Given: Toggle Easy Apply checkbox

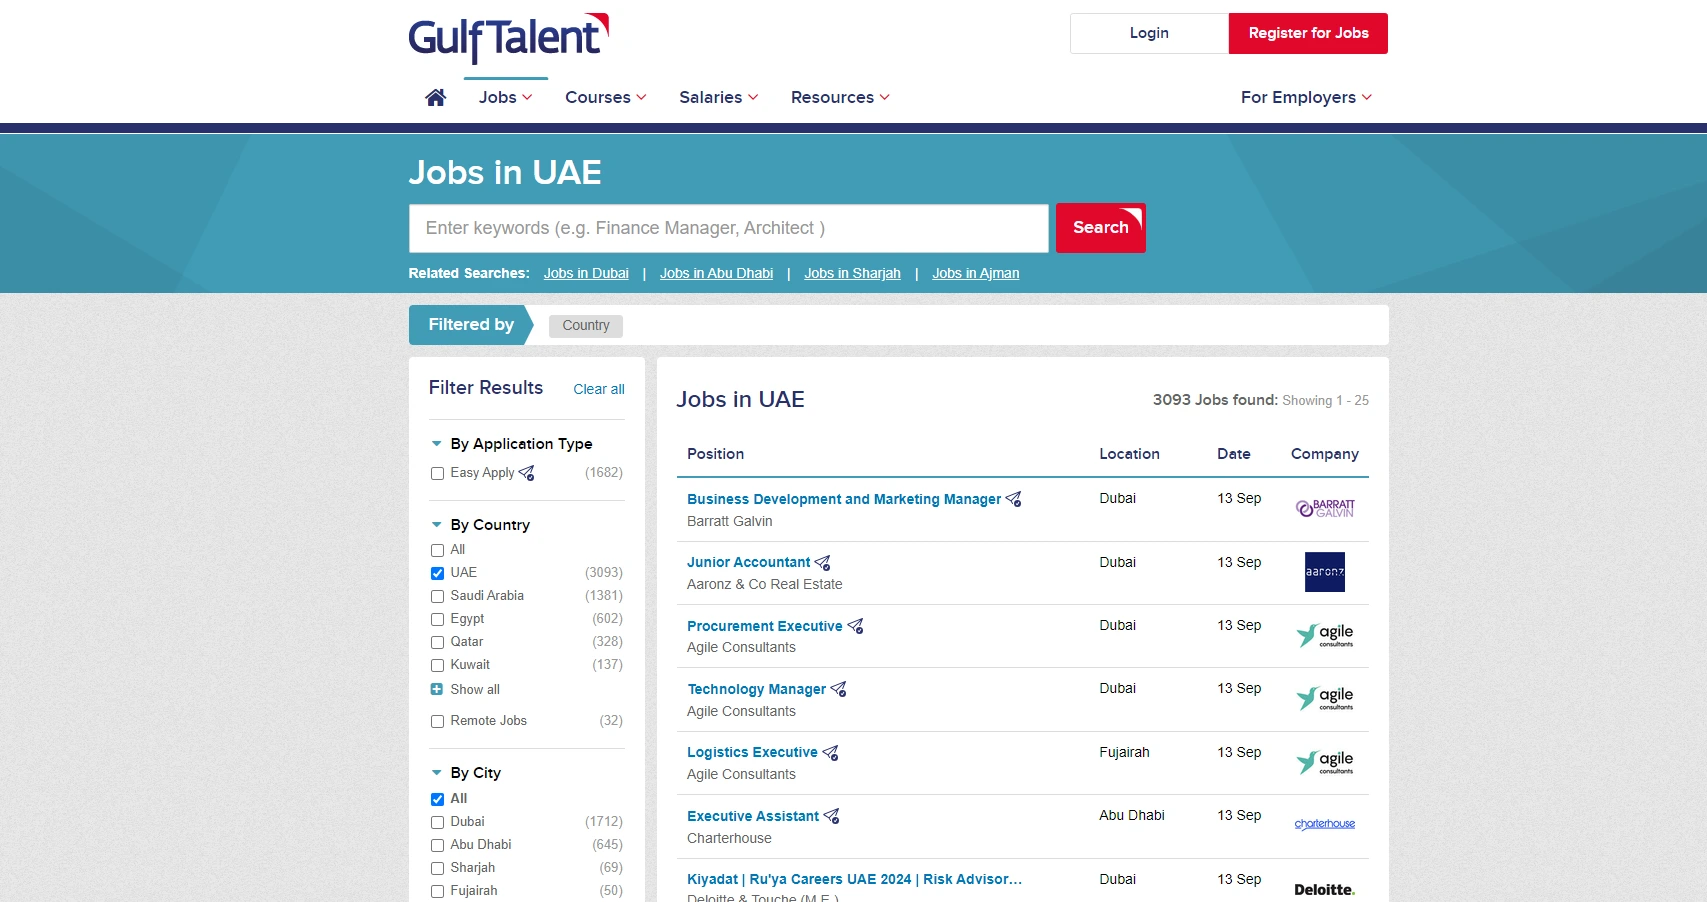Looking at the screenshot, I should [437, 473].
